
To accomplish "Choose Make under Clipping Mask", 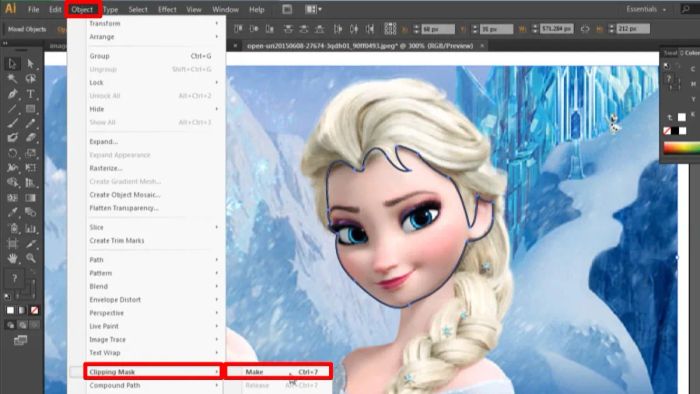I will click(278, 372).
